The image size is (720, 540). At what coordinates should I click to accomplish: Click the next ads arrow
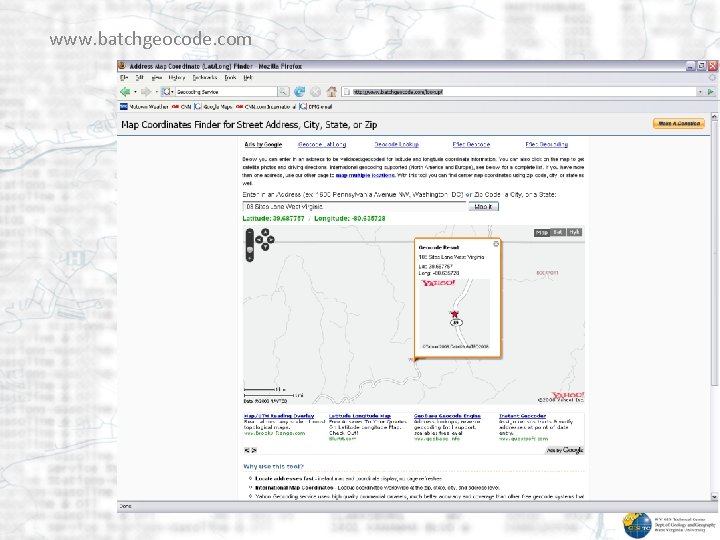pyautogui.click(x=254, y=450)
